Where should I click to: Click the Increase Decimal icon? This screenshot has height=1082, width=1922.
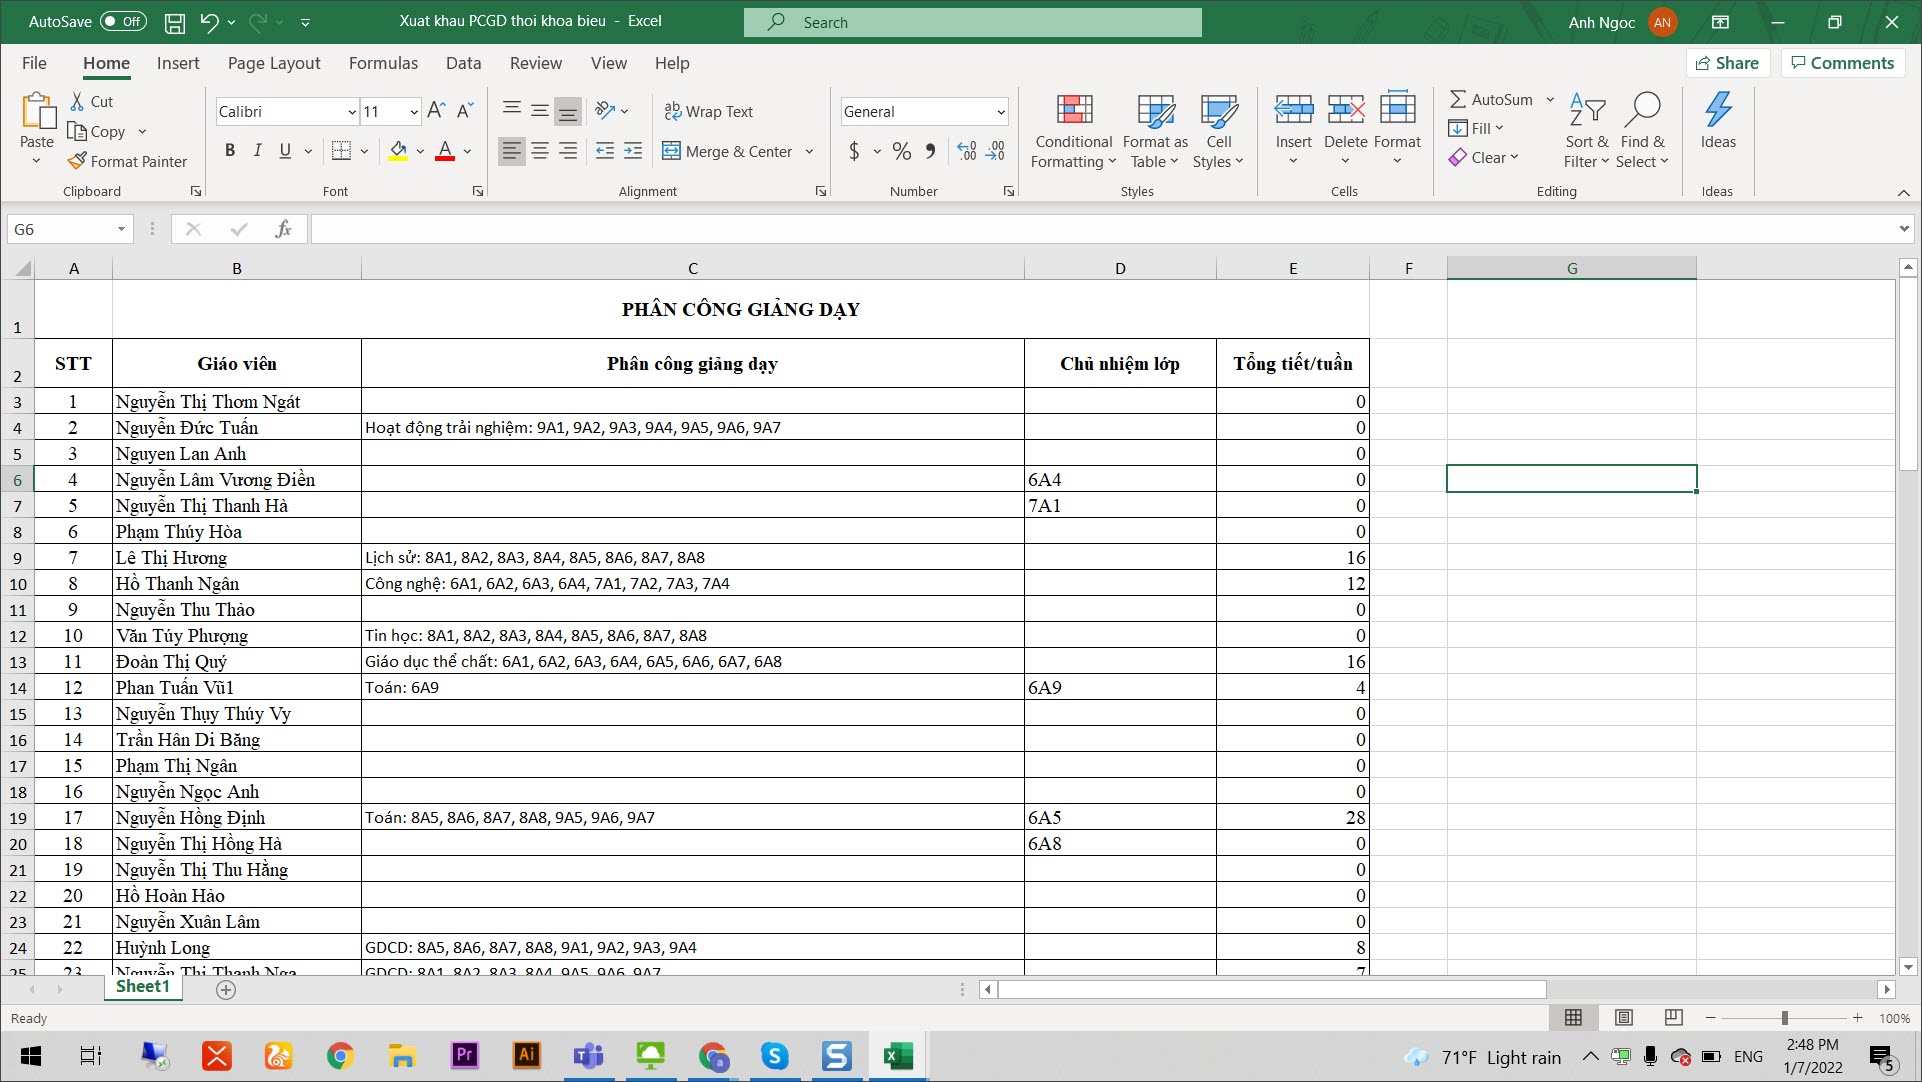point(966,151)
